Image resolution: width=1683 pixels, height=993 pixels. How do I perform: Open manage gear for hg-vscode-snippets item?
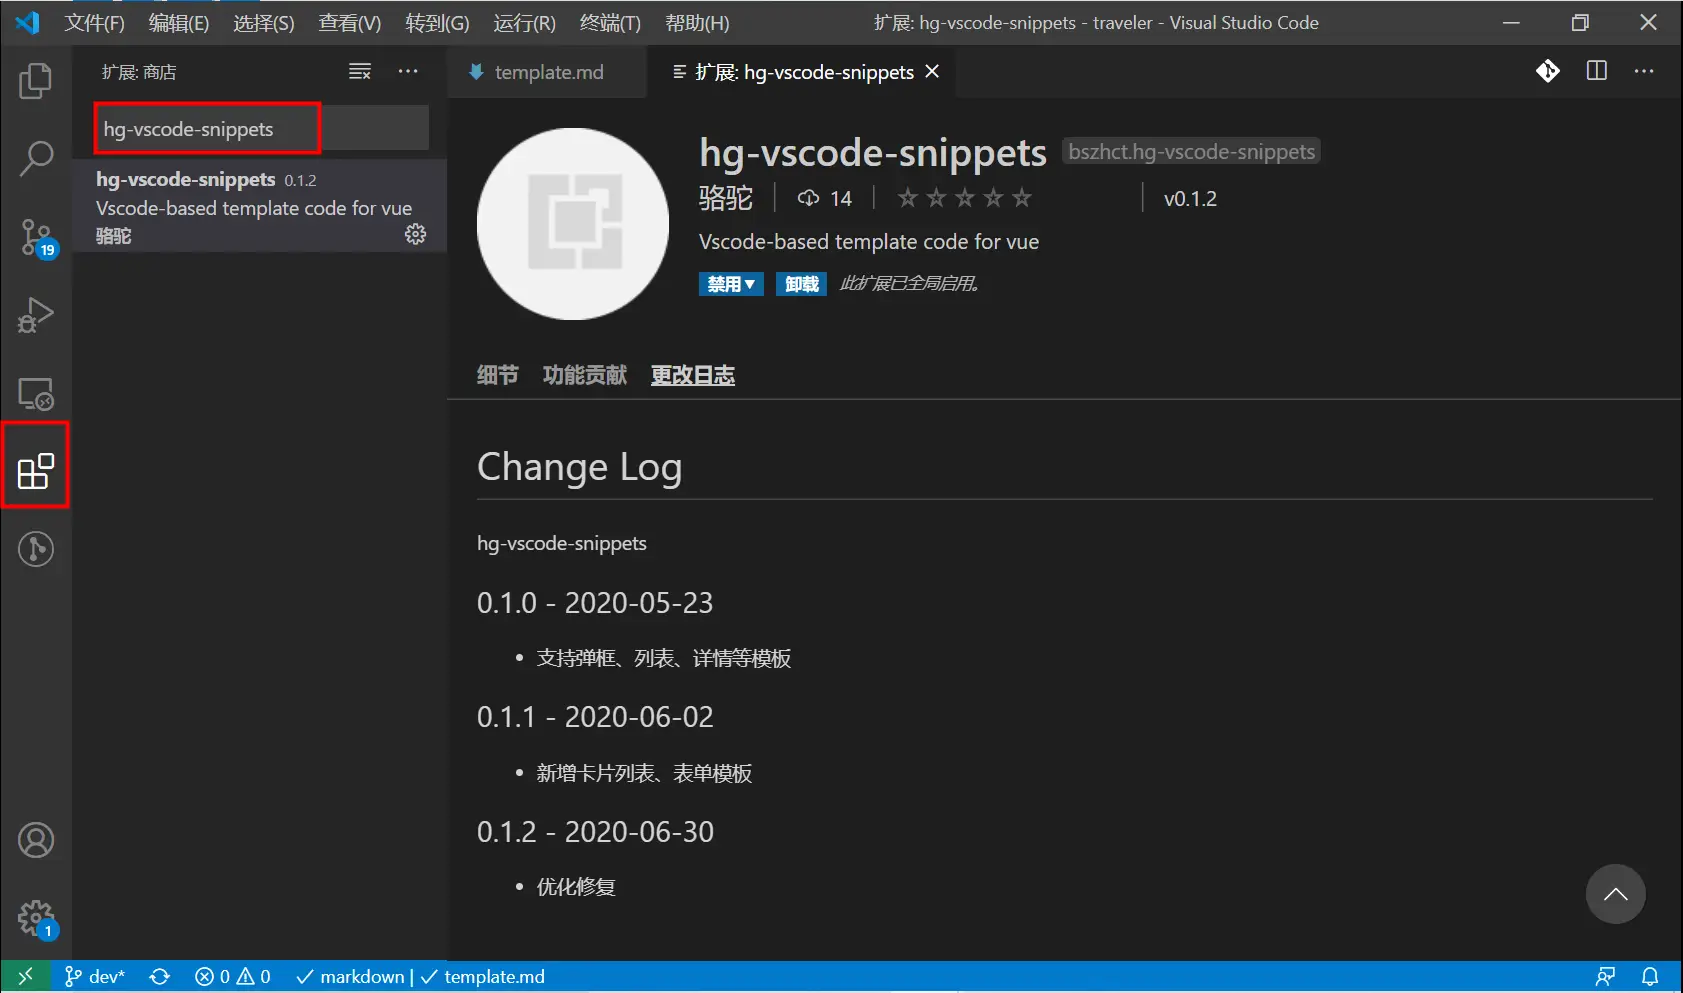[x=415, y=234]
